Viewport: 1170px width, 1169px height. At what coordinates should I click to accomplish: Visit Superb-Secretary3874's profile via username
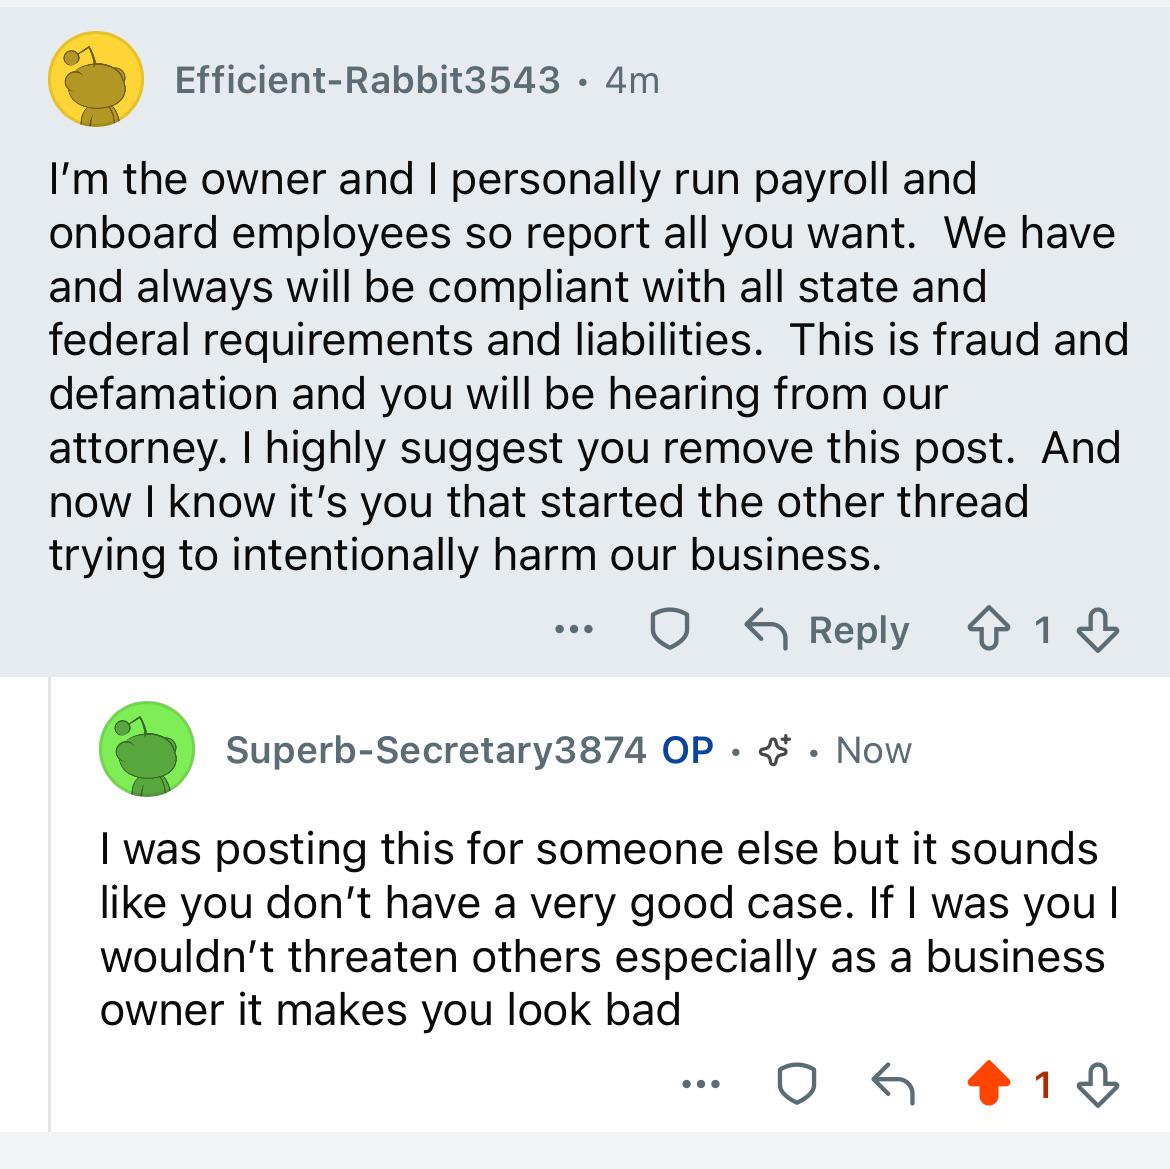pyautogui.click(x=436, y=749)
